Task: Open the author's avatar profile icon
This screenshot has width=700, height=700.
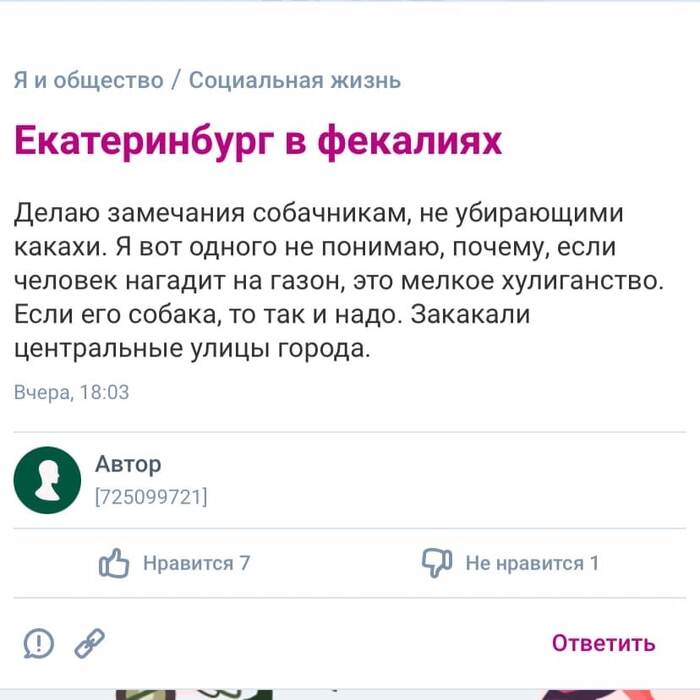Action: tap(47, 480)
